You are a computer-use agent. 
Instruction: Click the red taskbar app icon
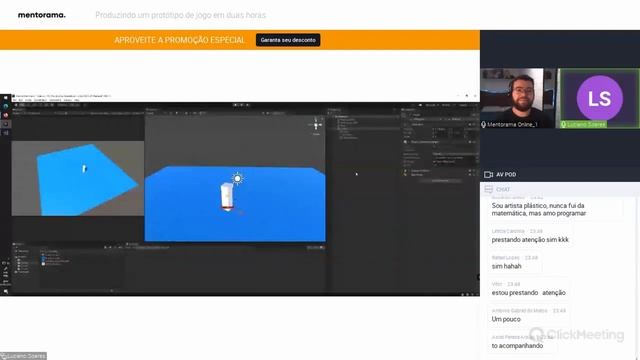point(6,116)
